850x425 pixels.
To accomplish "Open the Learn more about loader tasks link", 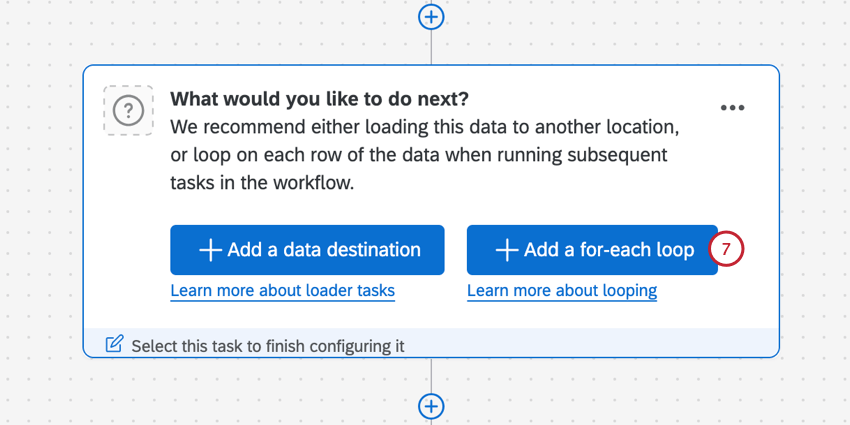I will point(282,291).
